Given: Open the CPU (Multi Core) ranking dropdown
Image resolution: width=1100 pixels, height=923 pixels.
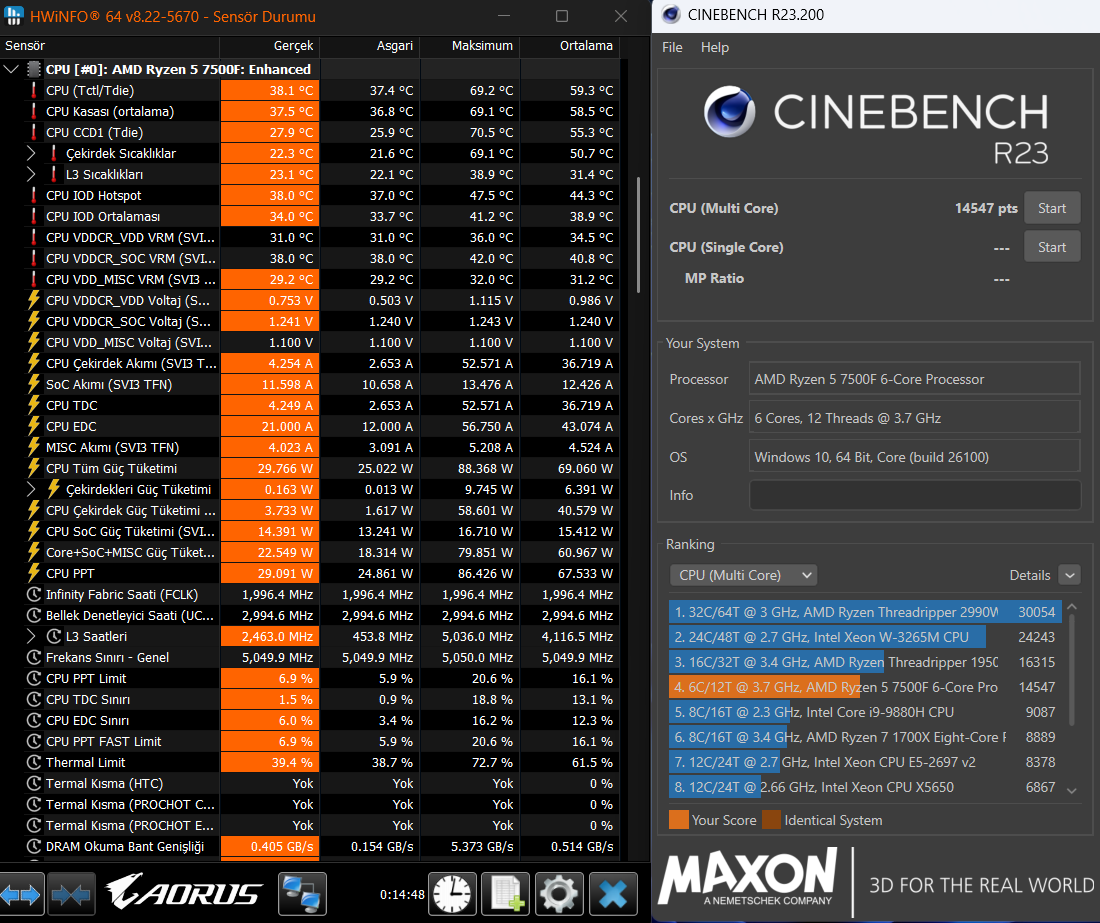Looking at the screenshot, I should coord(744,575).
